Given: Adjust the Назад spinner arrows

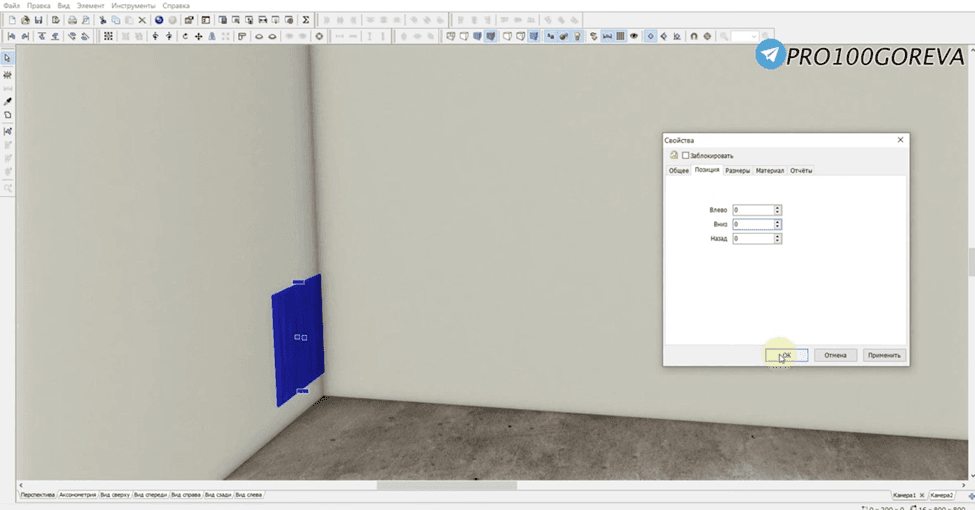Looking at the screenshot, I should click(777, 238).
